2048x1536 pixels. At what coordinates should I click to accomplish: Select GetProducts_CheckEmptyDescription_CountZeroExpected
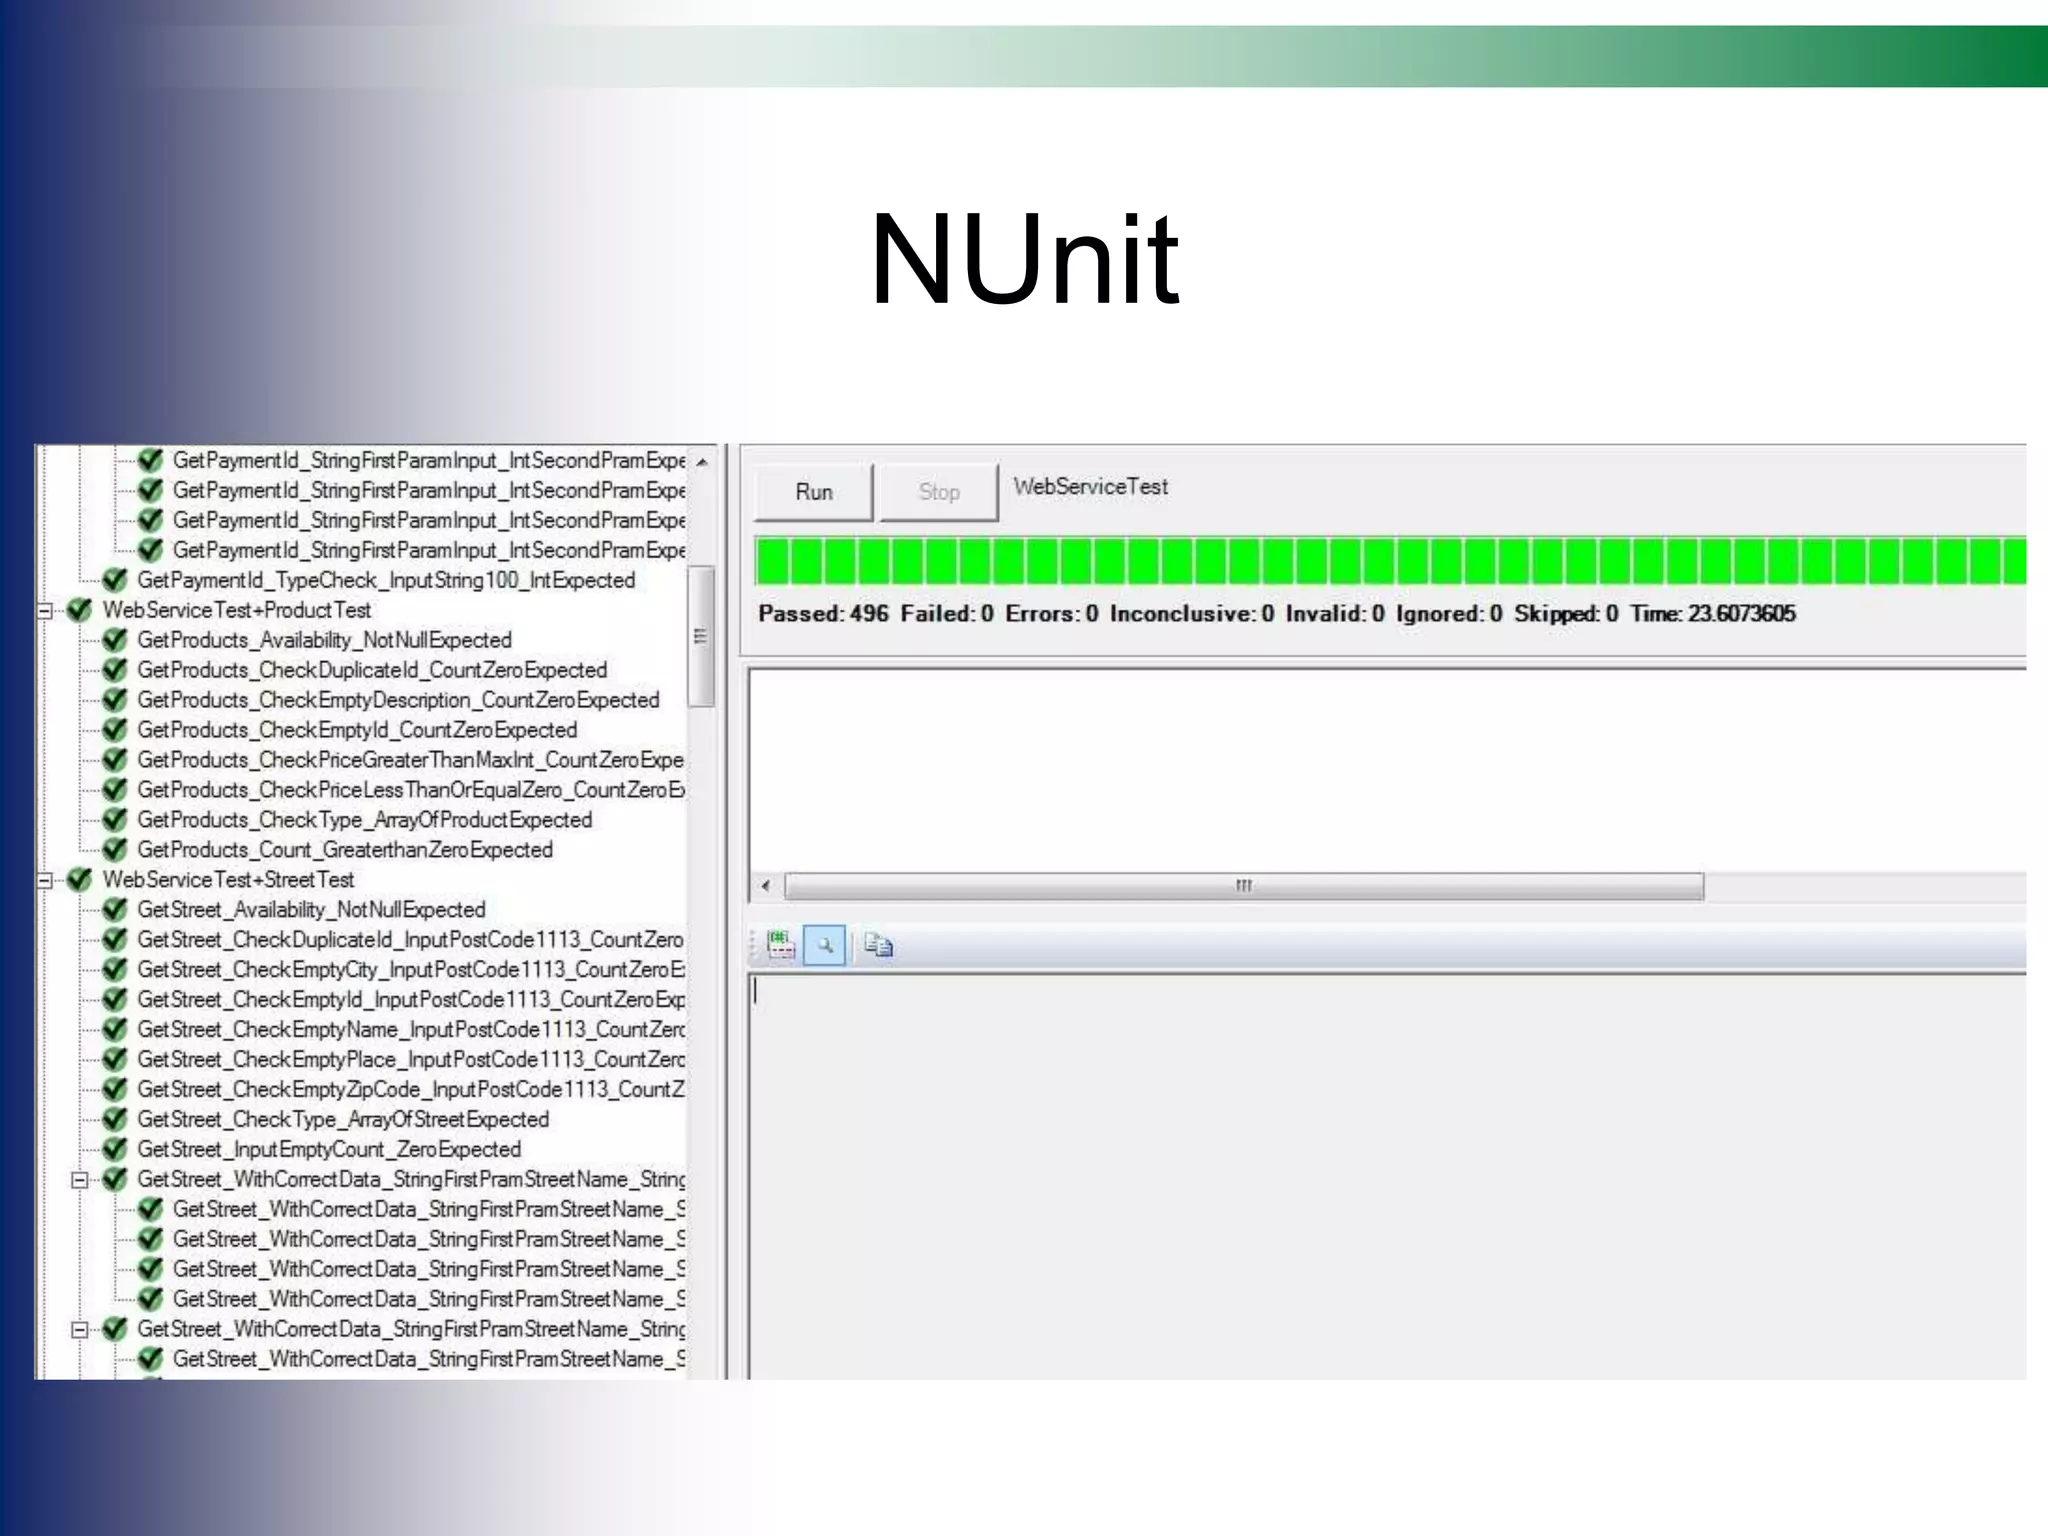pyautogui.click(x=398, y=701)
